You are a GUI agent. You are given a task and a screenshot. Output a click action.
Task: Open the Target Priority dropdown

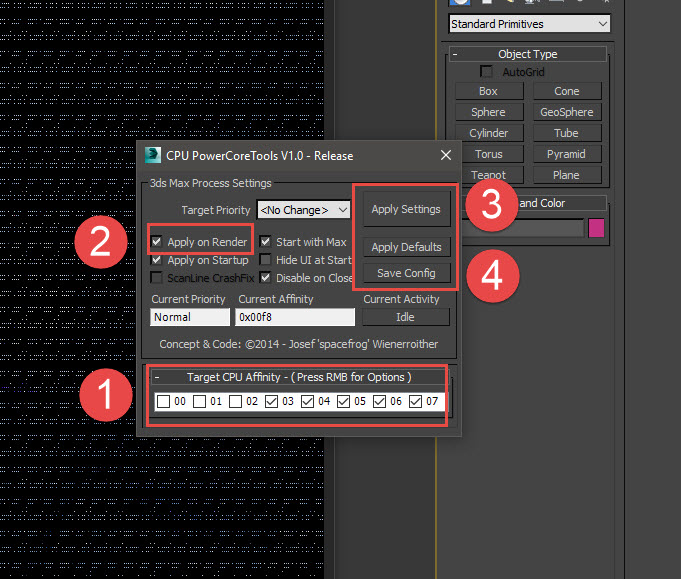(303, 210)
